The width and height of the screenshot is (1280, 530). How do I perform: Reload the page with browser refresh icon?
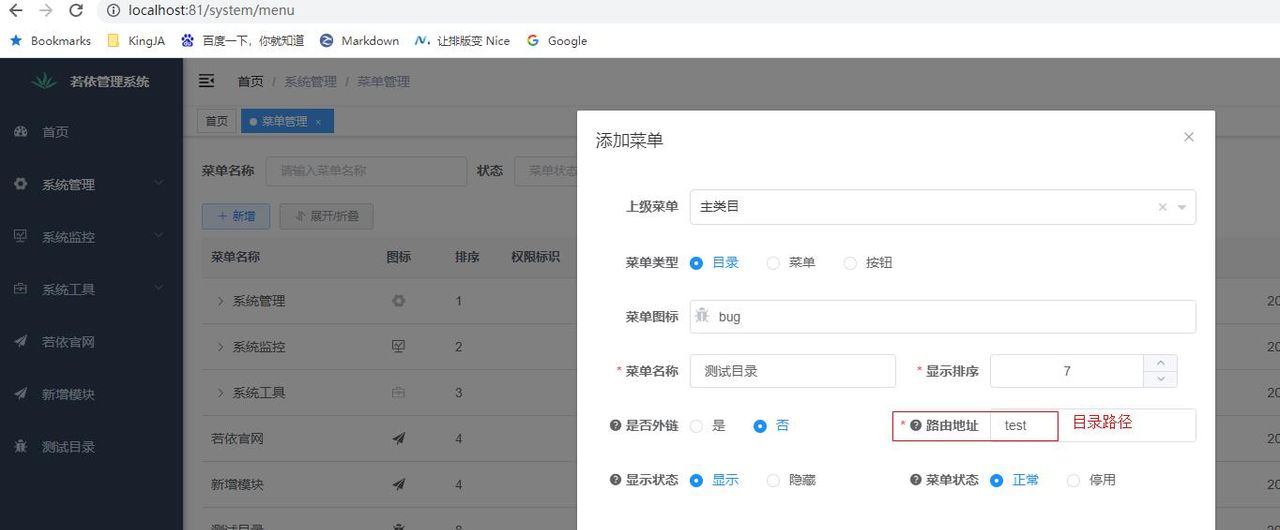click(x=76, y=11)
